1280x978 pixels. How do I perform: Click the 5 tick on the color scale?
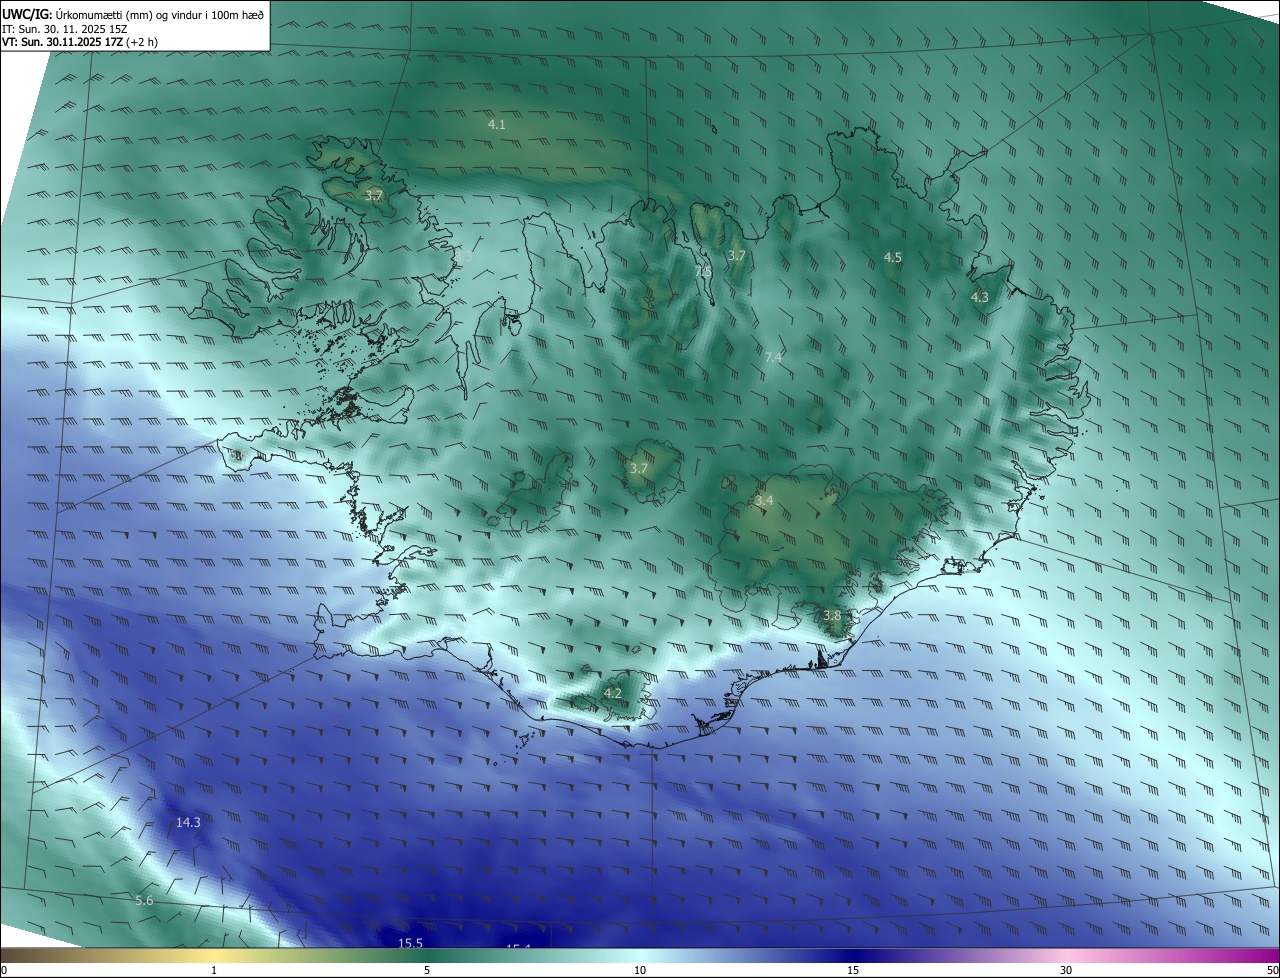click(427, 970)
